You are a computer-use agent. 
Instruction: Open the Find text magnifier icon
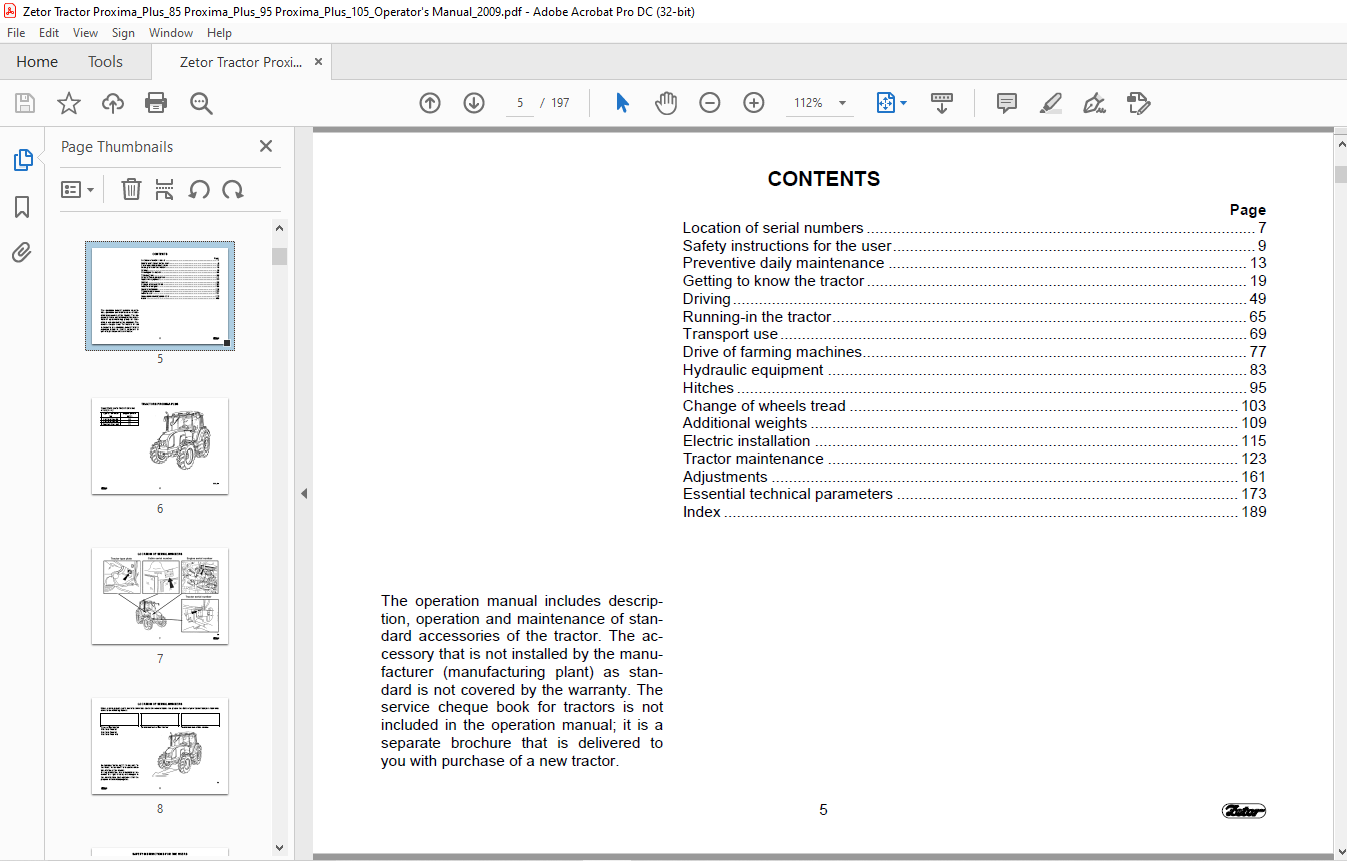[x=201, y=103]
